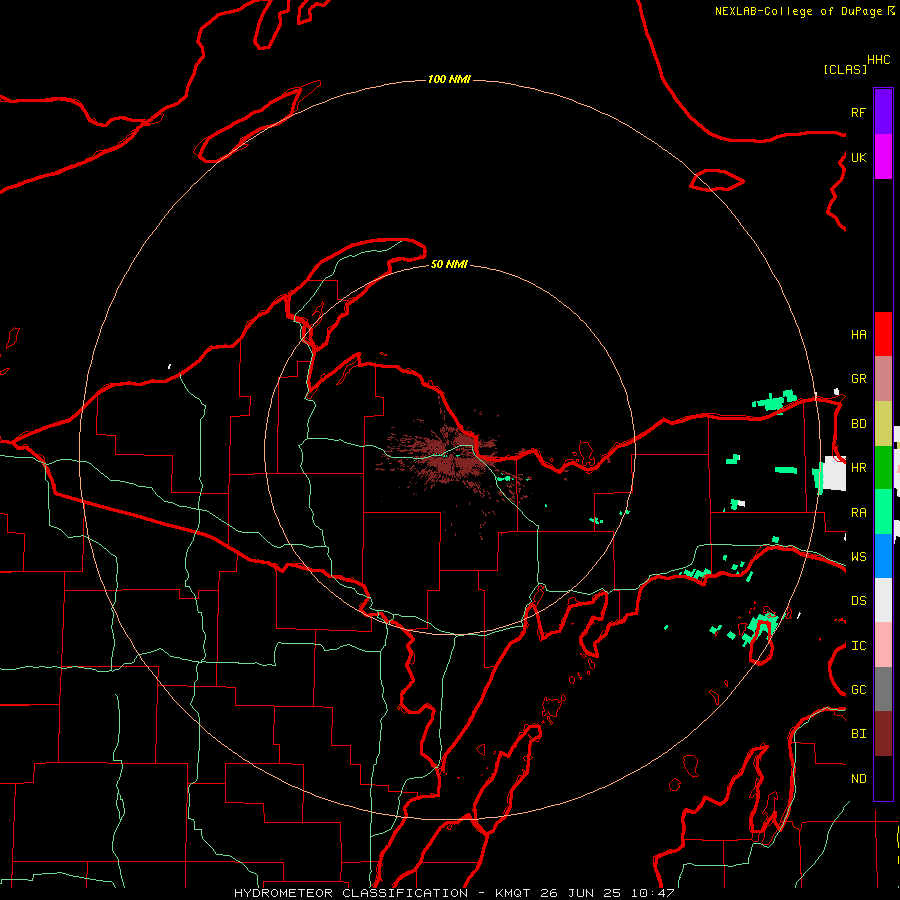Click the HHC product label
Screen dimensions: 900x900
[x=878, y=60]
